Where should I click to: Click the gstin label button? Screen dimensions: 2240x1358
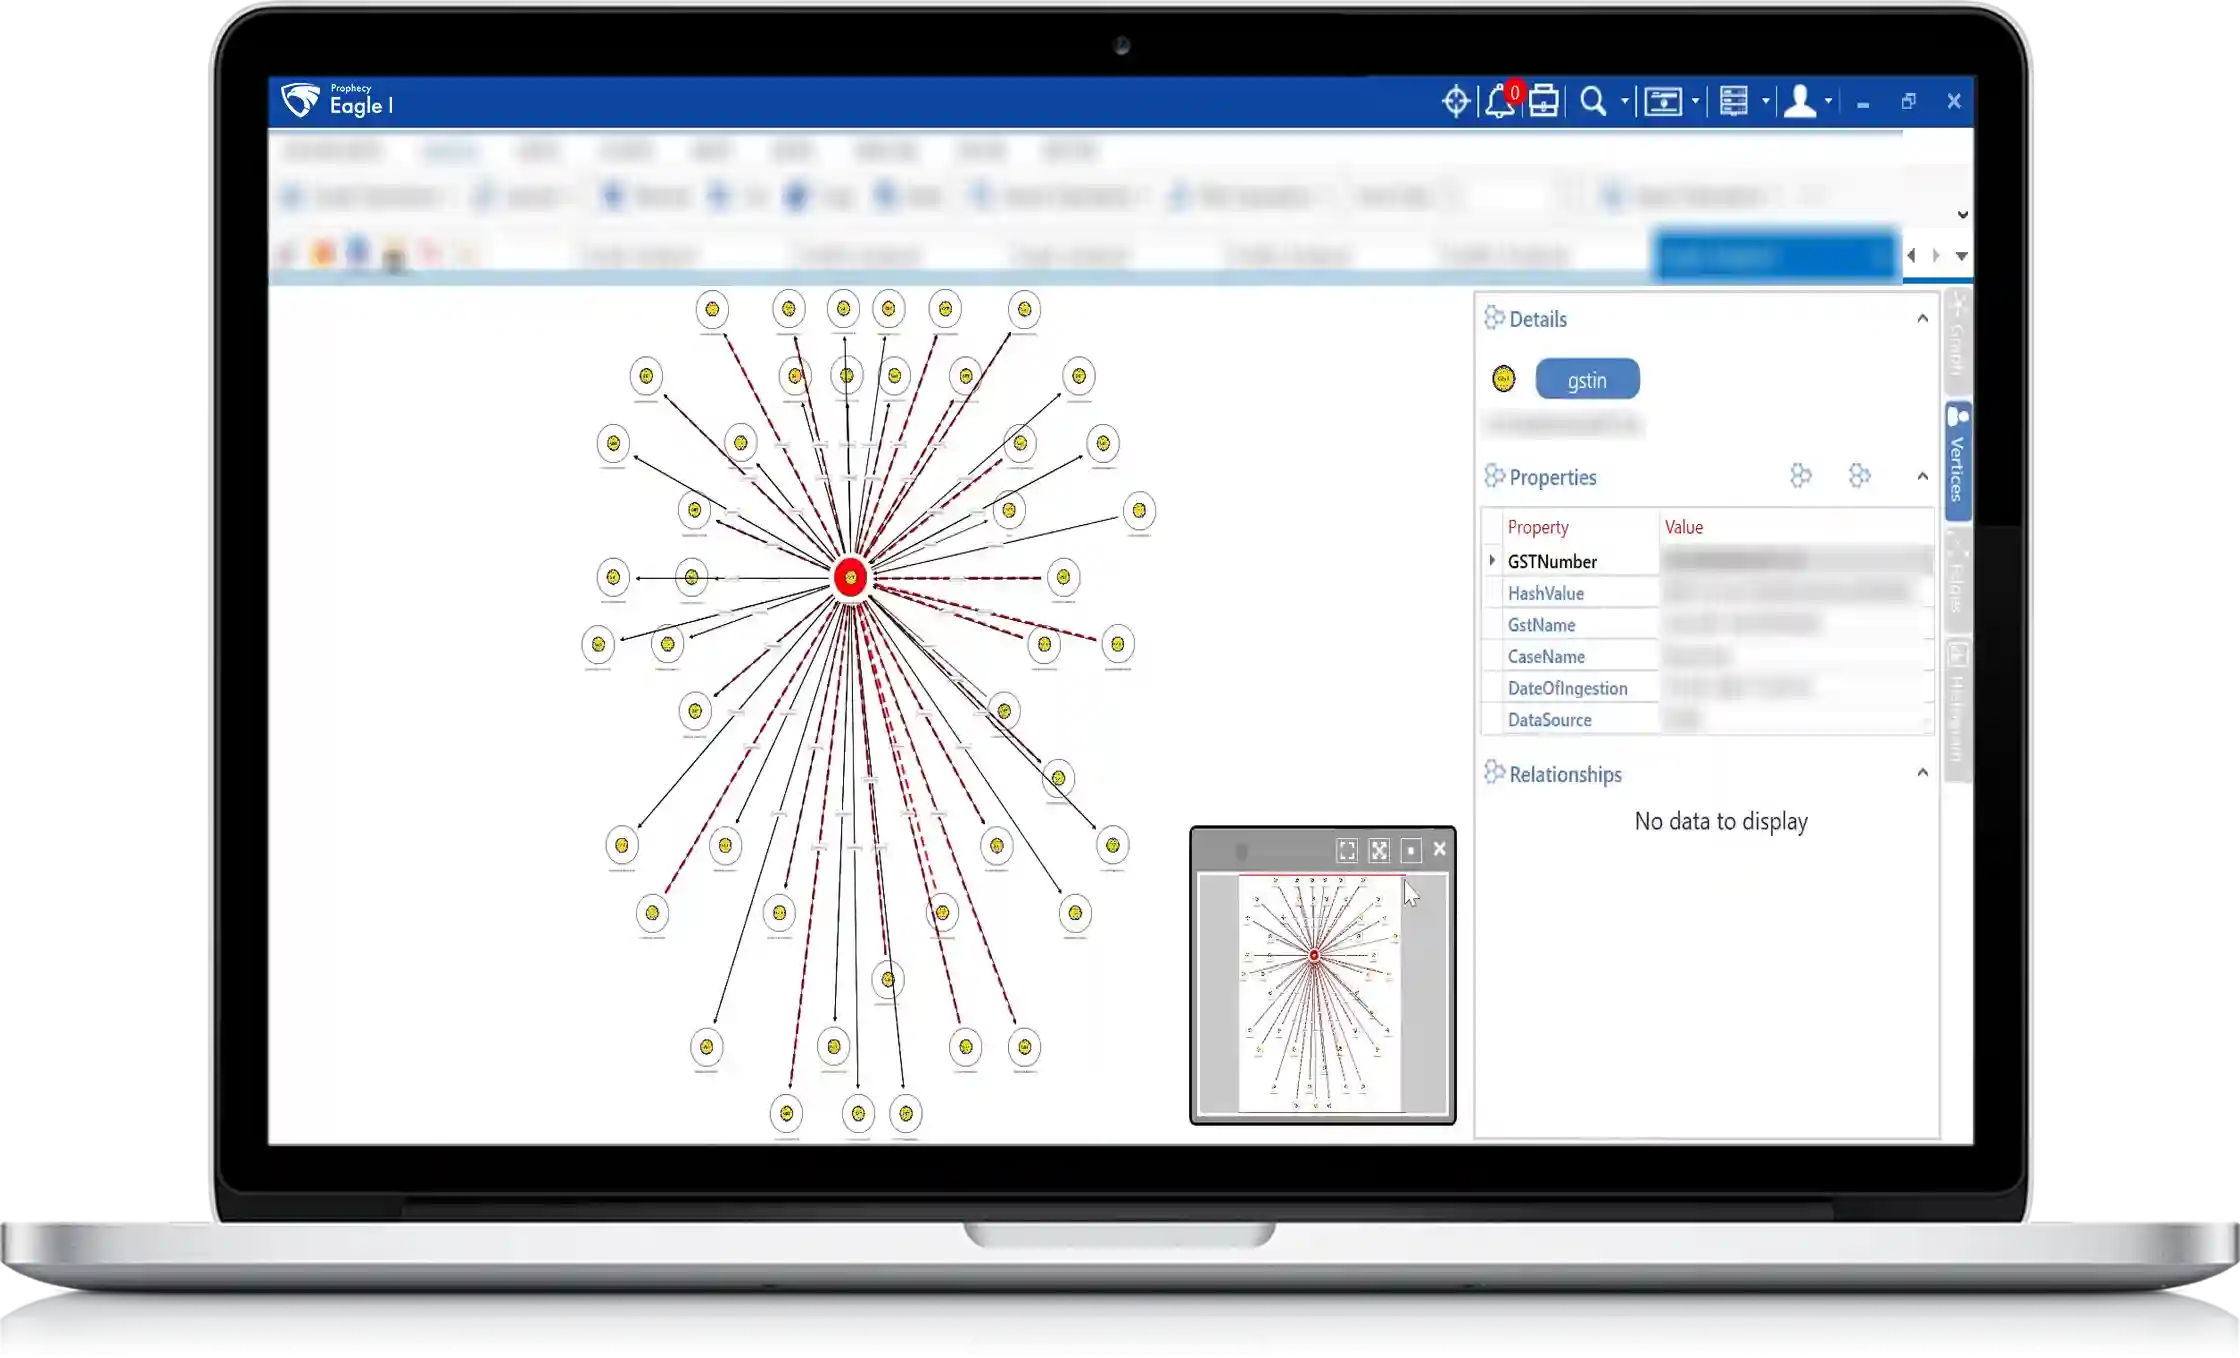1587,380
